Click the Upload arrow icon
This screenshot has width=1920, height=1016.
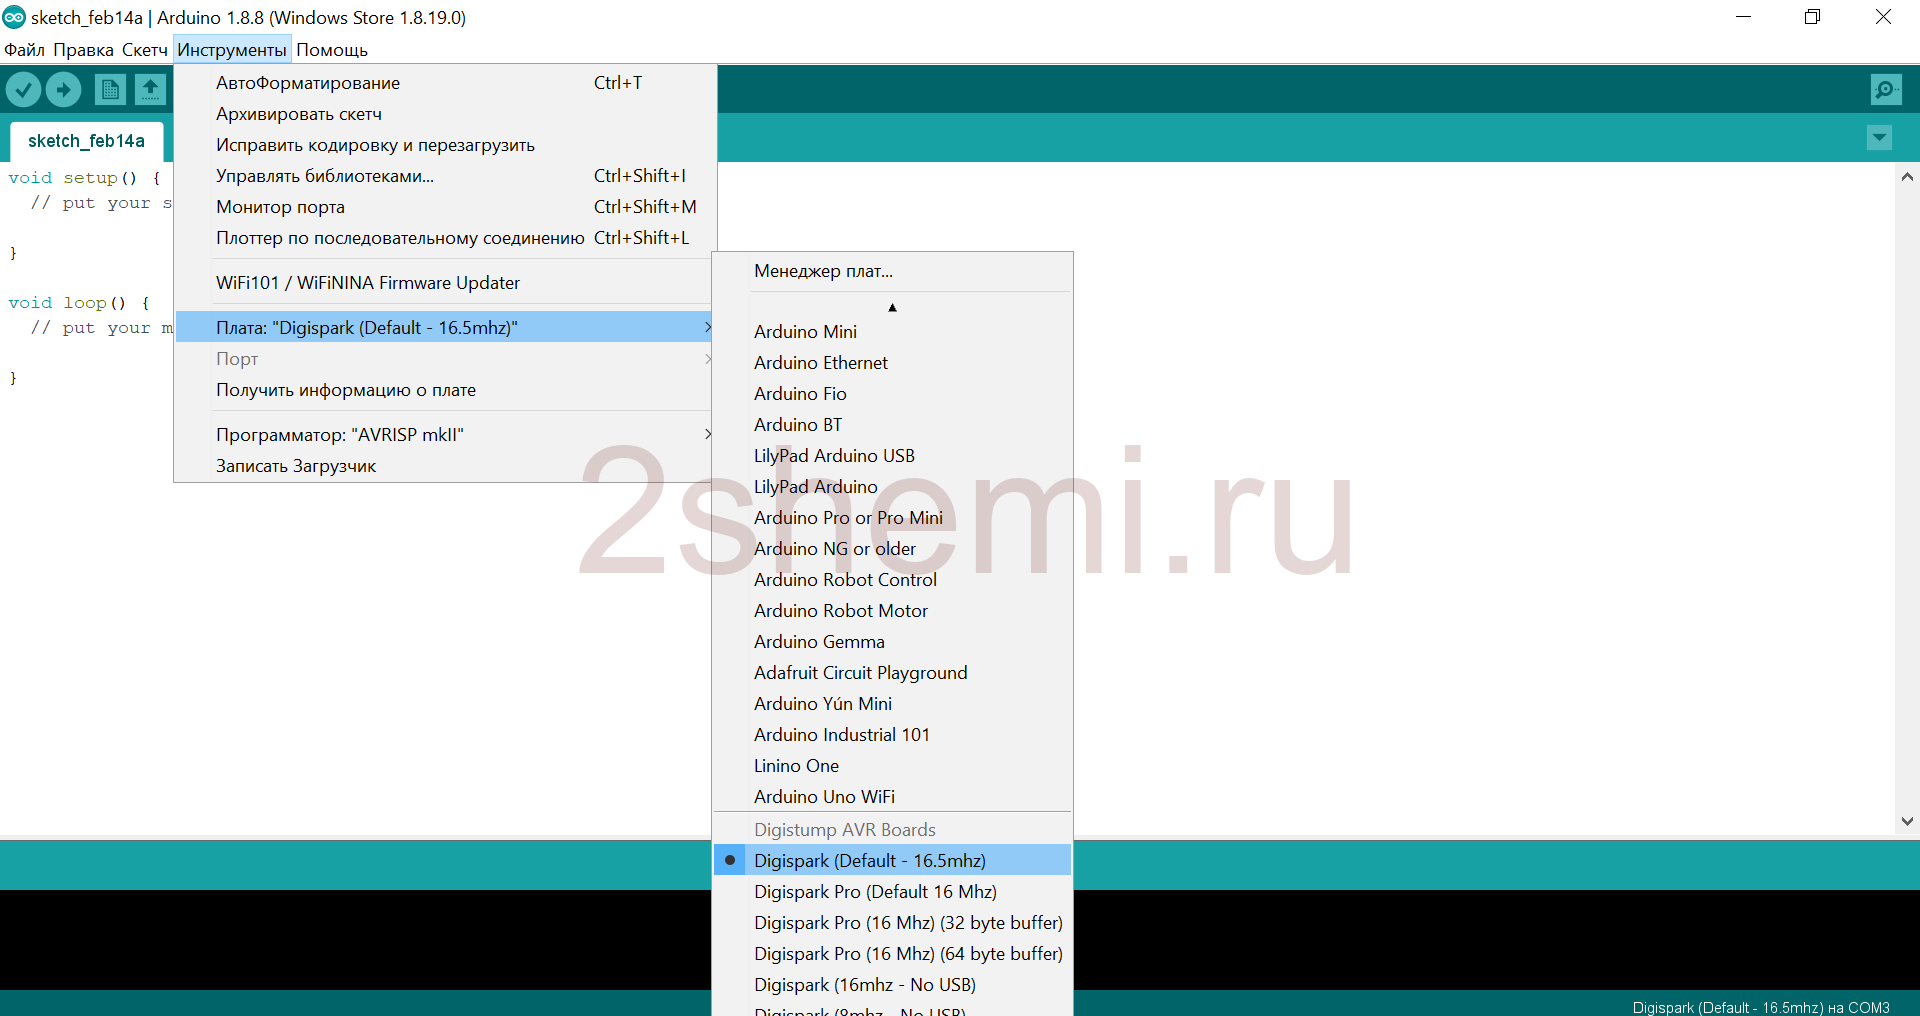(x=64, y=90)
